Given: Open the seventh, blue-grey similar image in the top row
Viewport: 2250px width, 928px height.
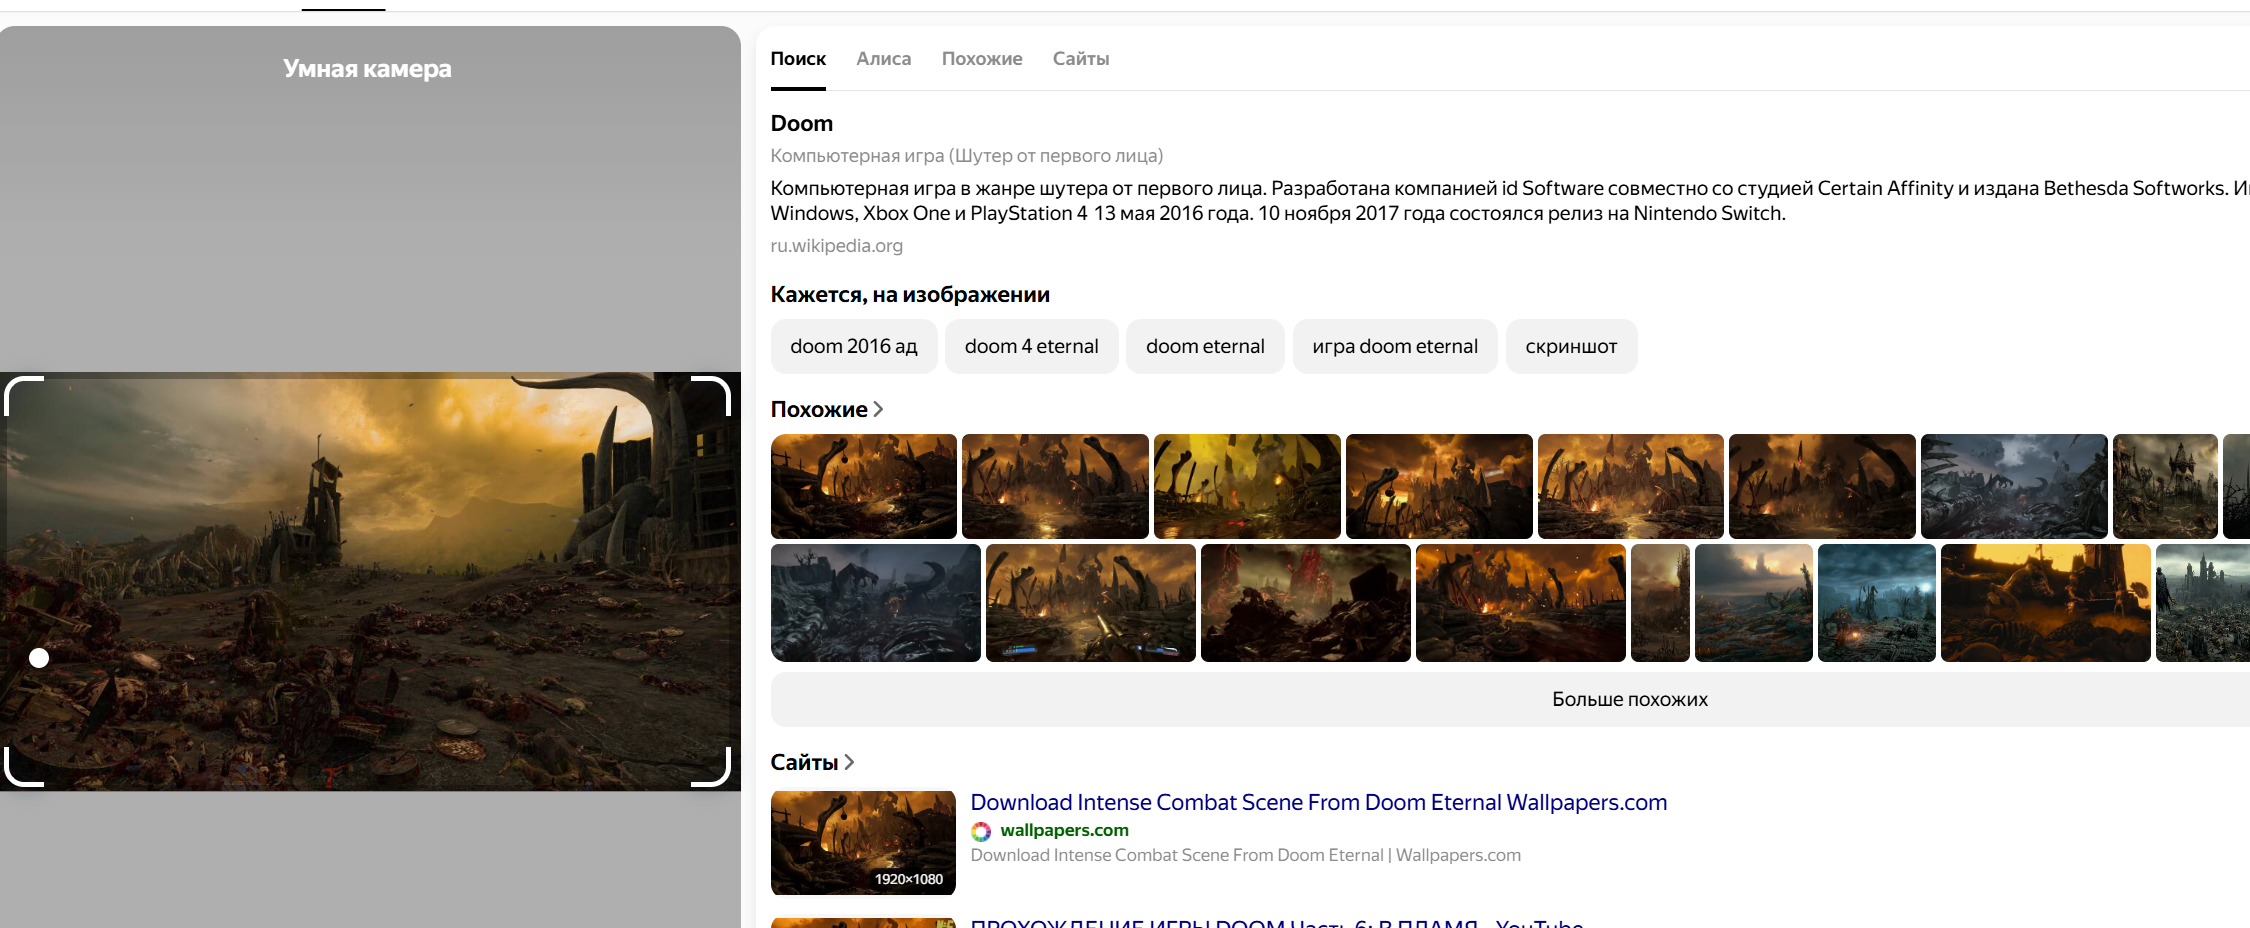Looking at the screenshot, I should pyautogui.click(x=2014, y=486).
